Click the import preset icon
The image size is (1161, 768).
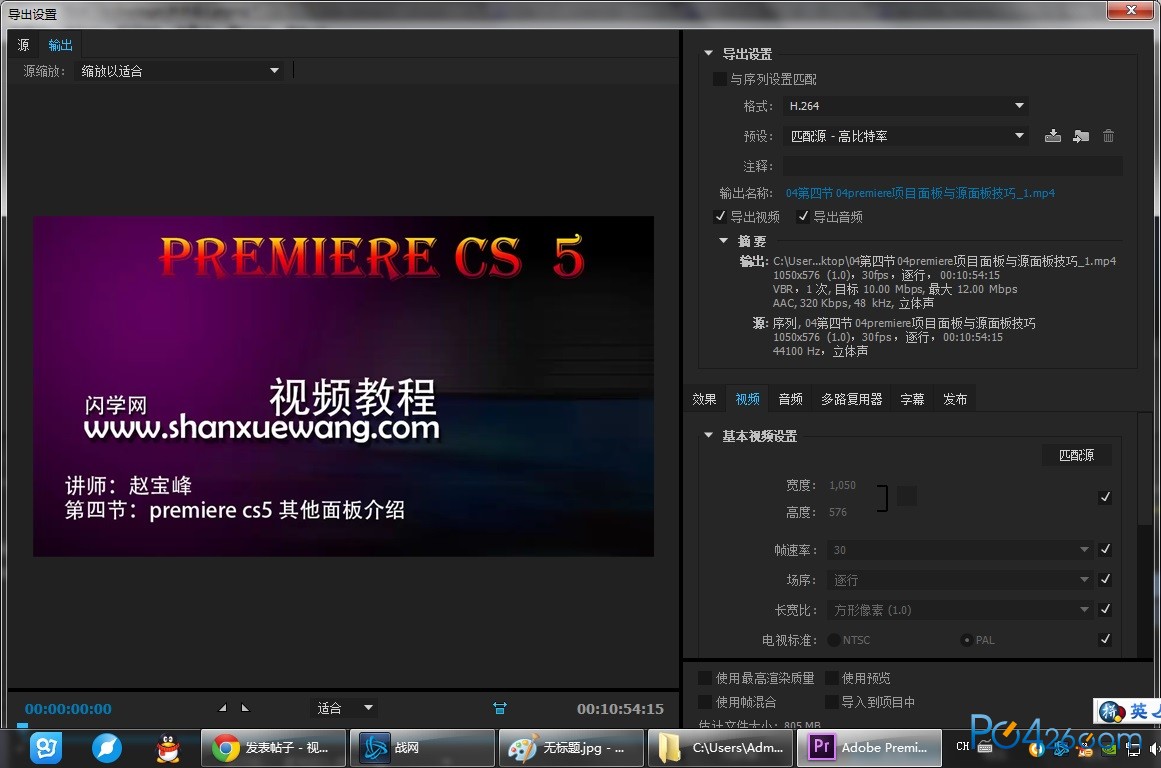pyautogui.click(x=1081, y=136)
